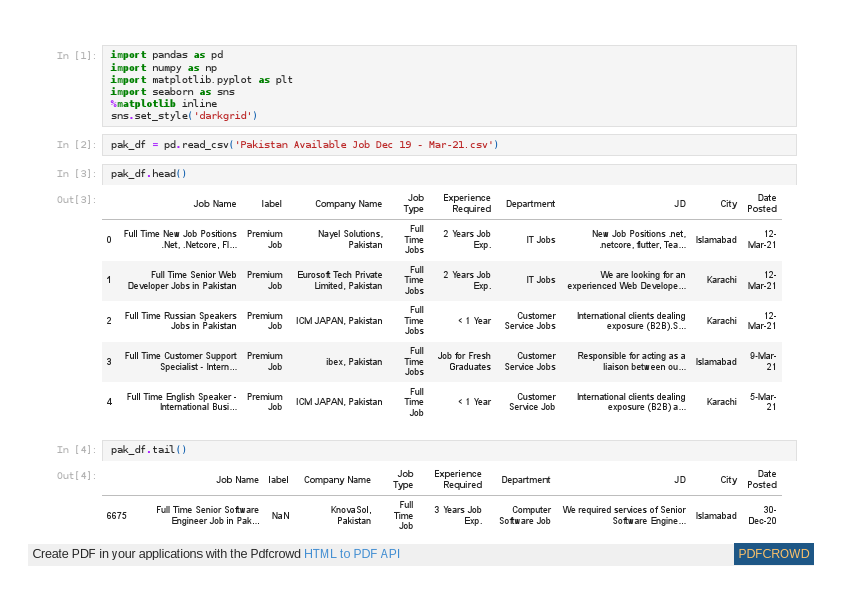
Task: Click 'Nayel Solutions, Pakistan' company cell
Action: (350, 239)
